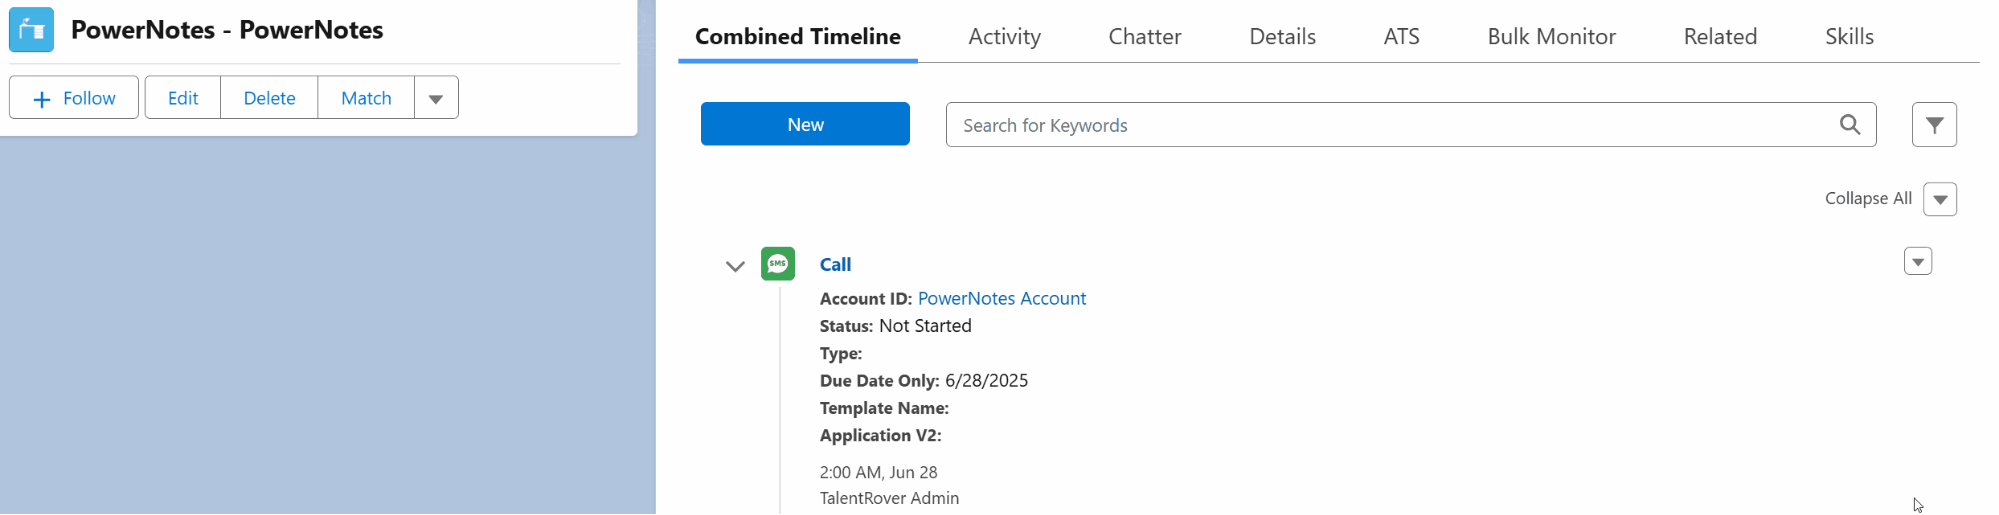Select the Skills tab

[1849, 37]
